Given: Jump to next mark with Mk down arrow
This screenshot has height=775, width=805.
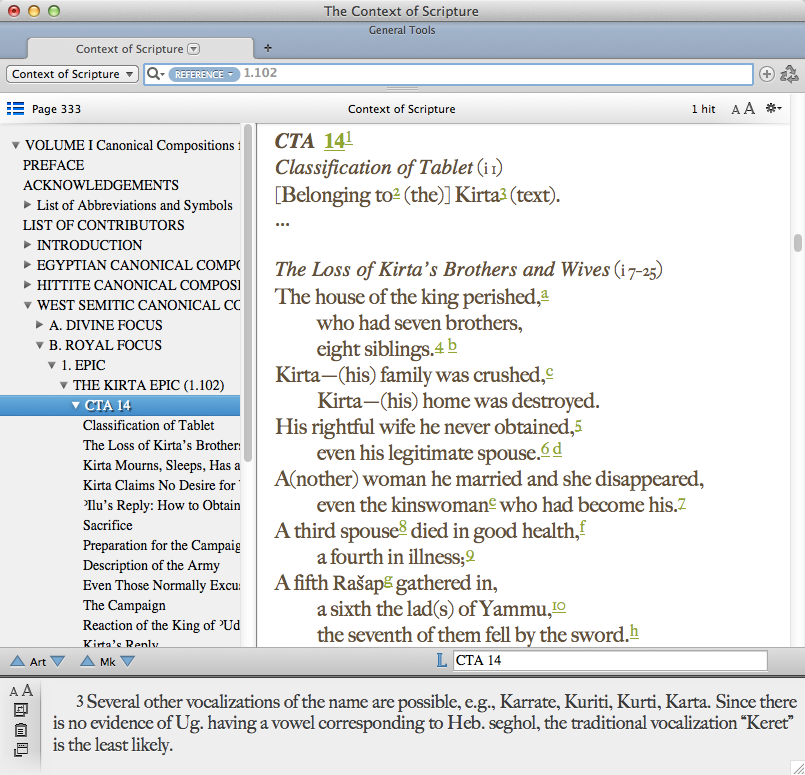Looking at the screenshot, I should point(127,661).
